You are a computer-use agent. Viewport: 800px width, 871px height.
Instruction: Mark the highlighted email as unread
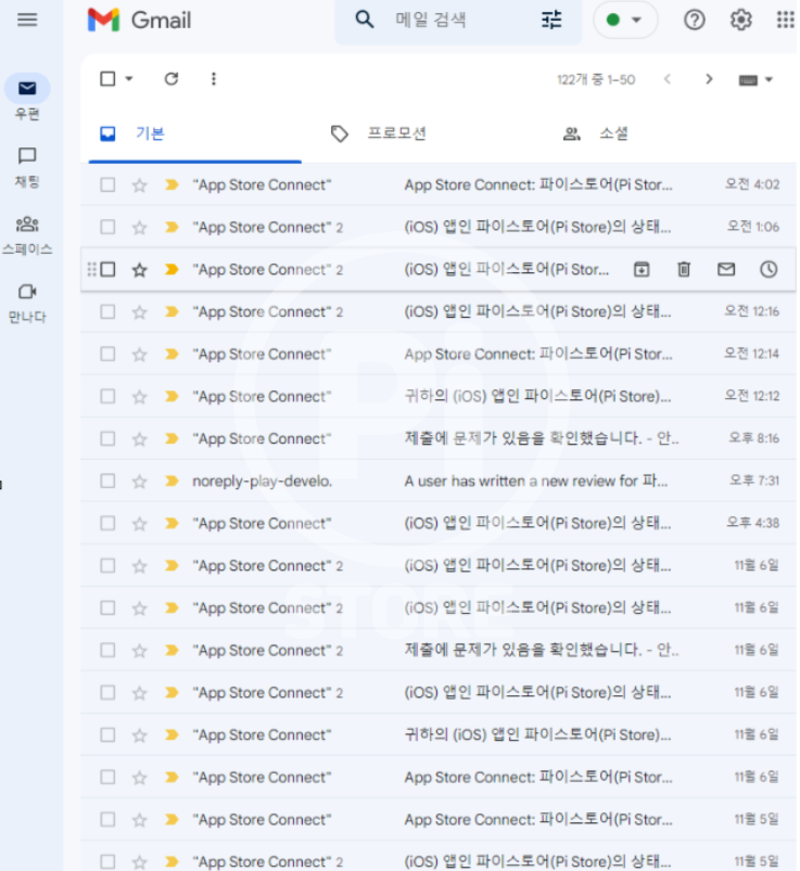(726, 269)
